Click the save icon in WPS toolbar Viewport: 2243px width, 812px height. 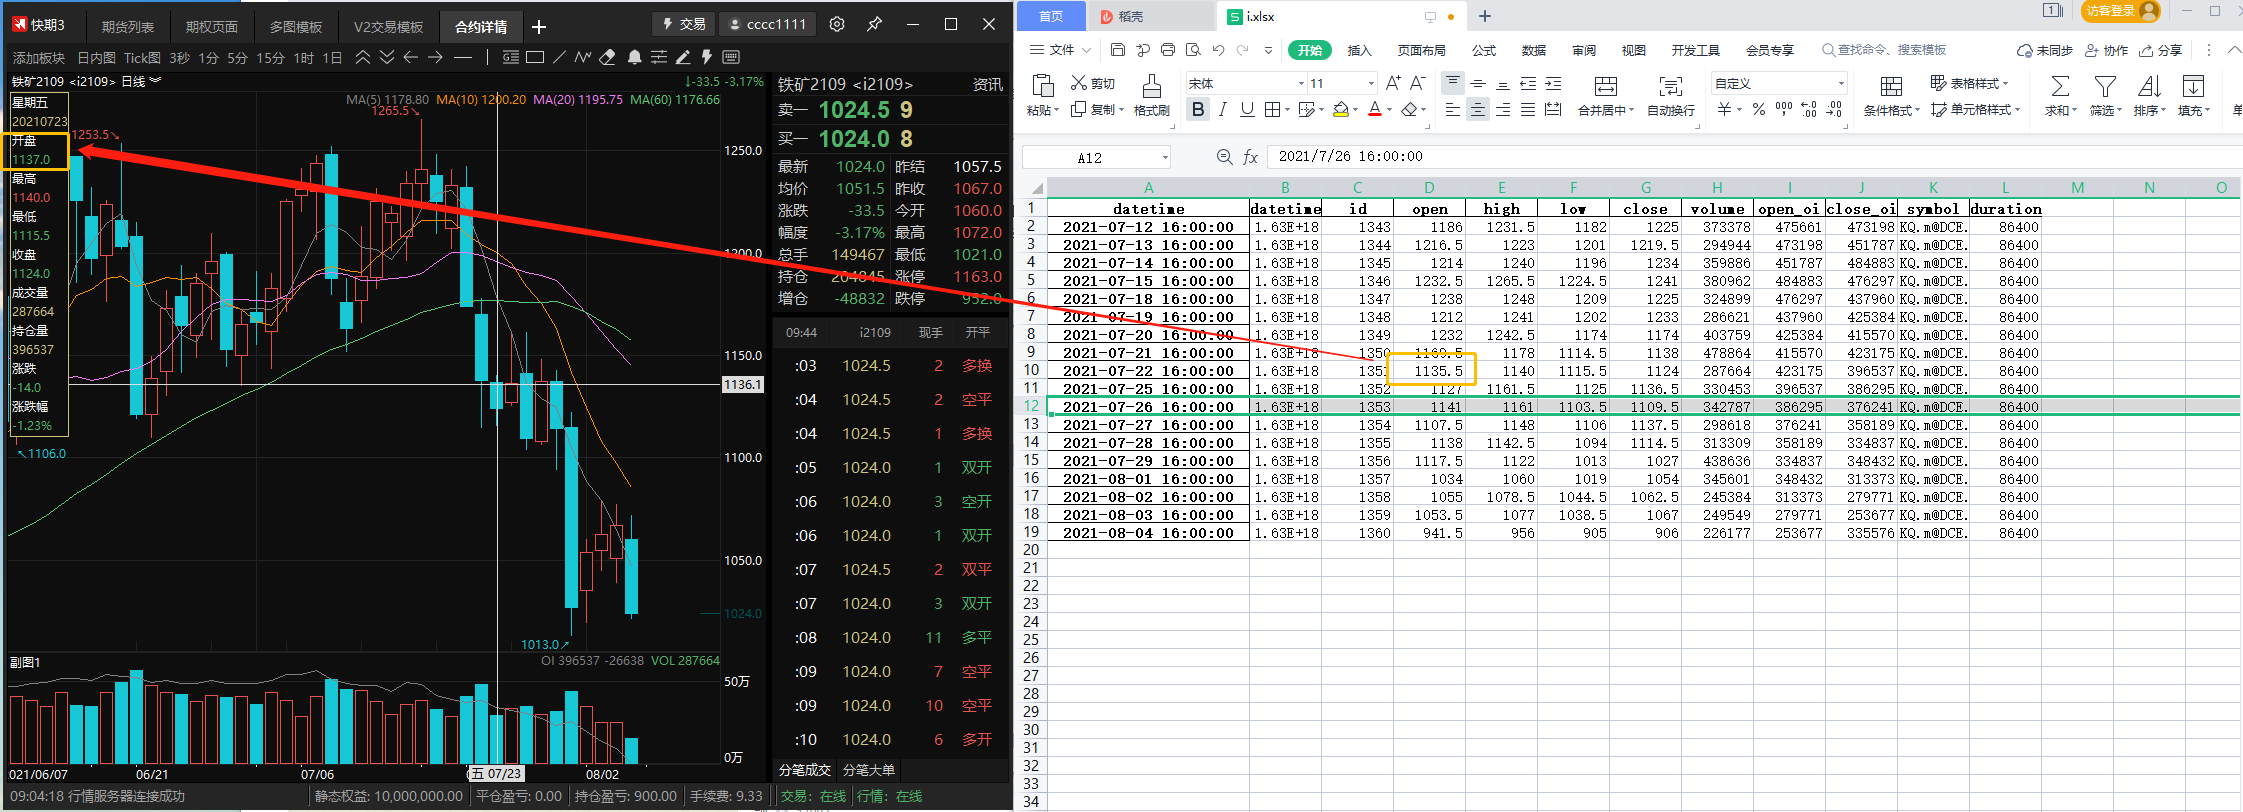coord(1118,50)
